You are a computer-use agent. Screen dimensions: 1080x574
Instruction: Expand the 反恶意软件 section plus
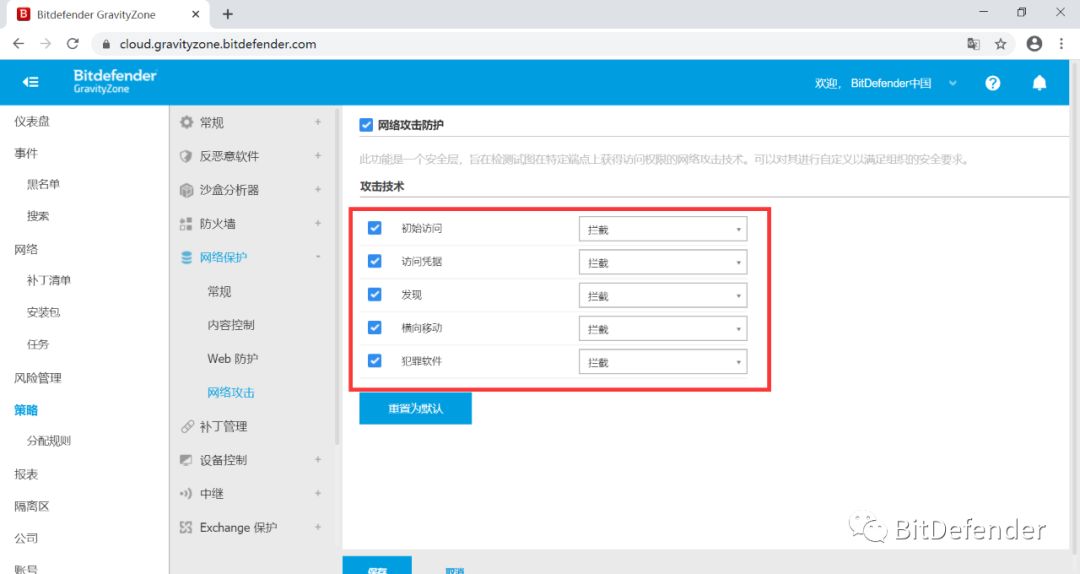tap(318, 155)
